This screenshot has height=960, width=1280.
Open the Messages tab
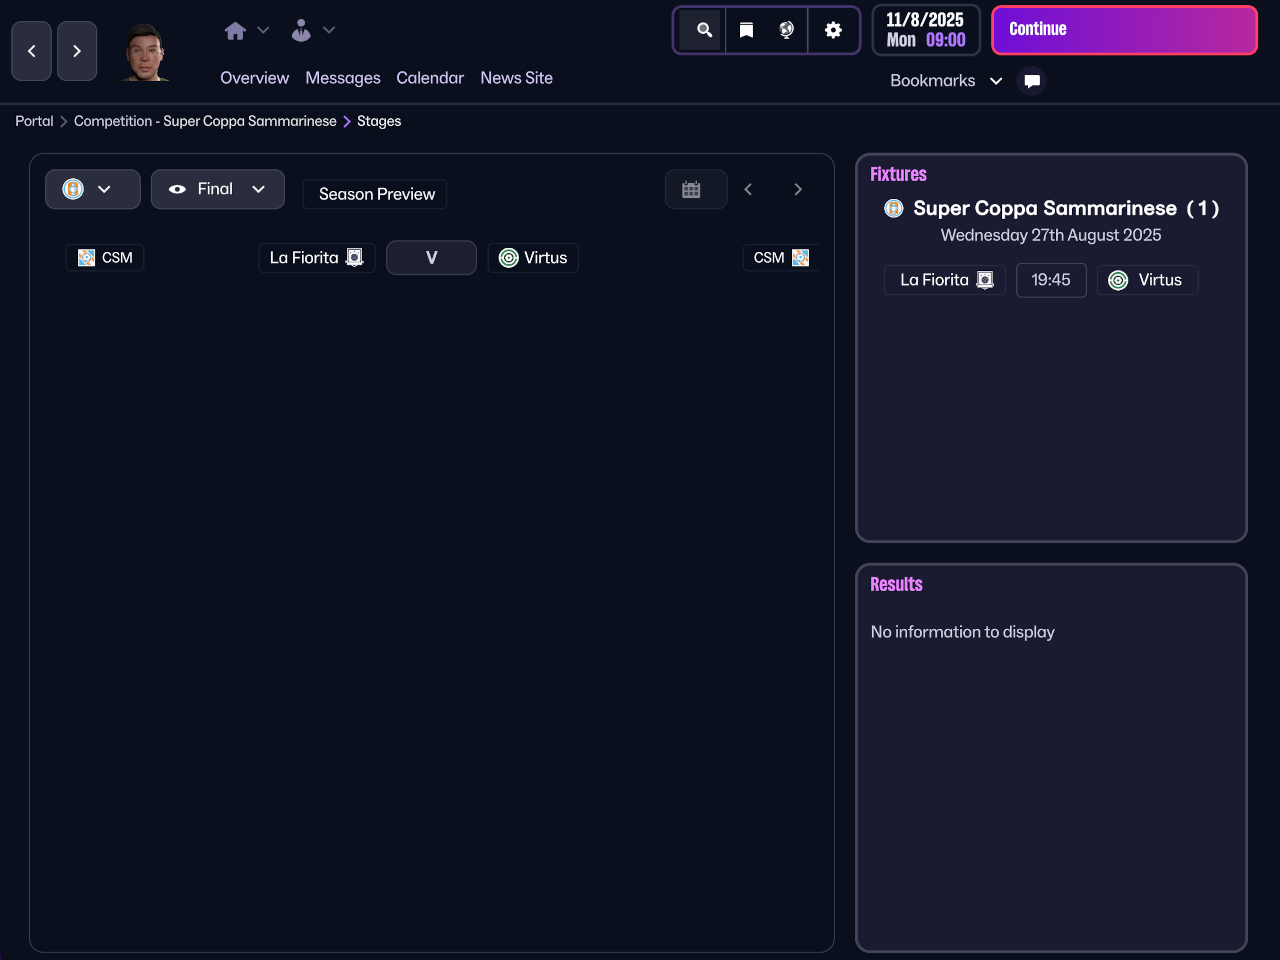coord(343,78)
